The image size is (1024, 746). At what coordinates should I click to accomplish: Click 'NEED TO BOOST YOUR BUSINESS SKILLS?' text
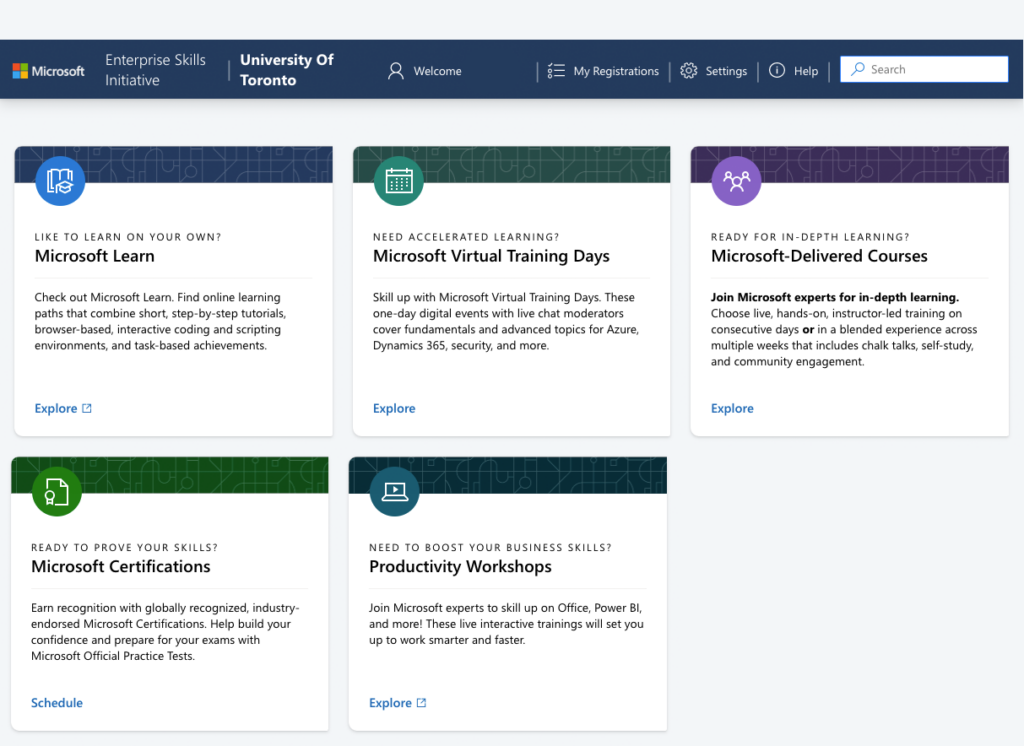tap(490, 547)
